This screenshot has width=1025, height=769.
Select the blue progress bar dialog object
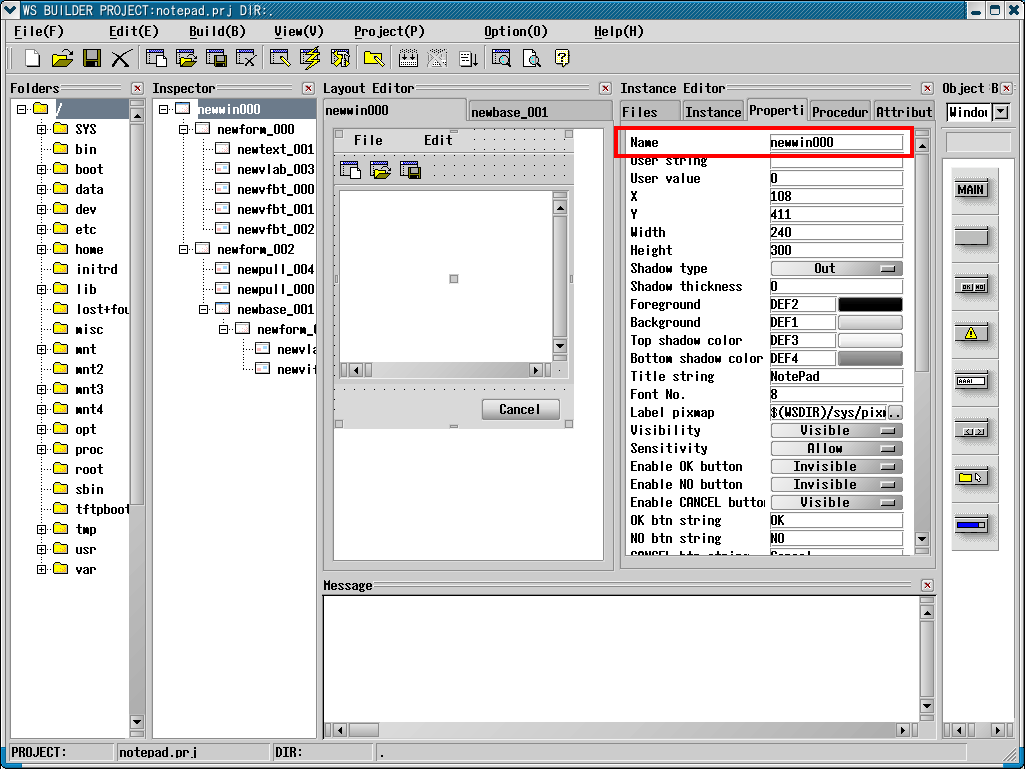(971, 525)
